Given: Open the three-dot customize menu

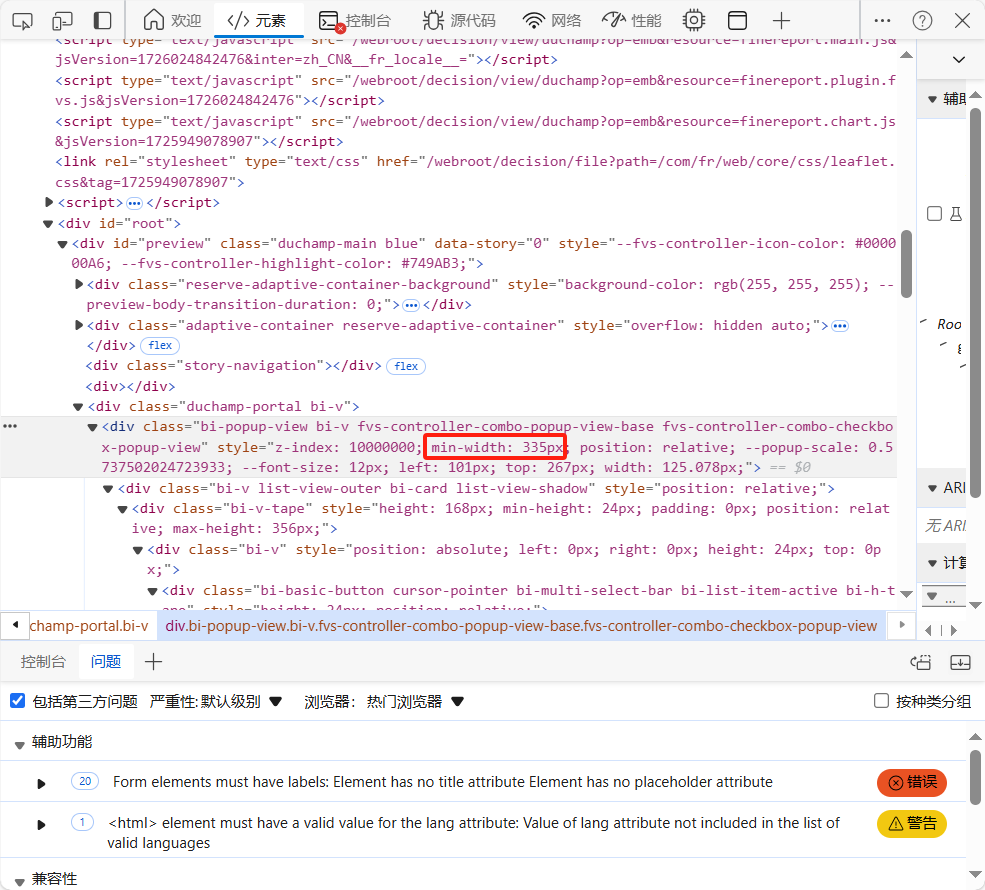Looking at the screenshot, I should point(882,21).
